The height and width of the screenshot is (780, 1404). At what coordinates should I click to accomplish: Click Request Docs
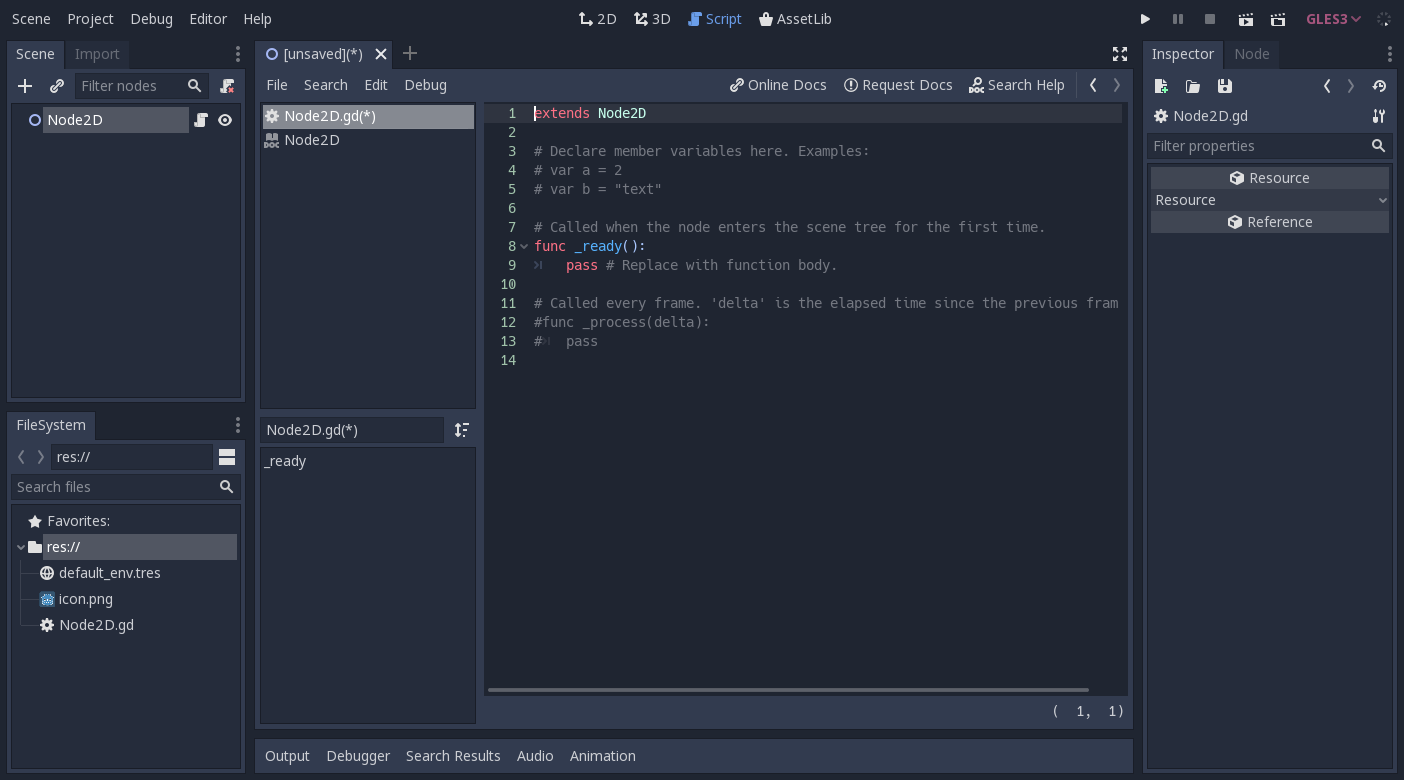(x=898, y=85)
